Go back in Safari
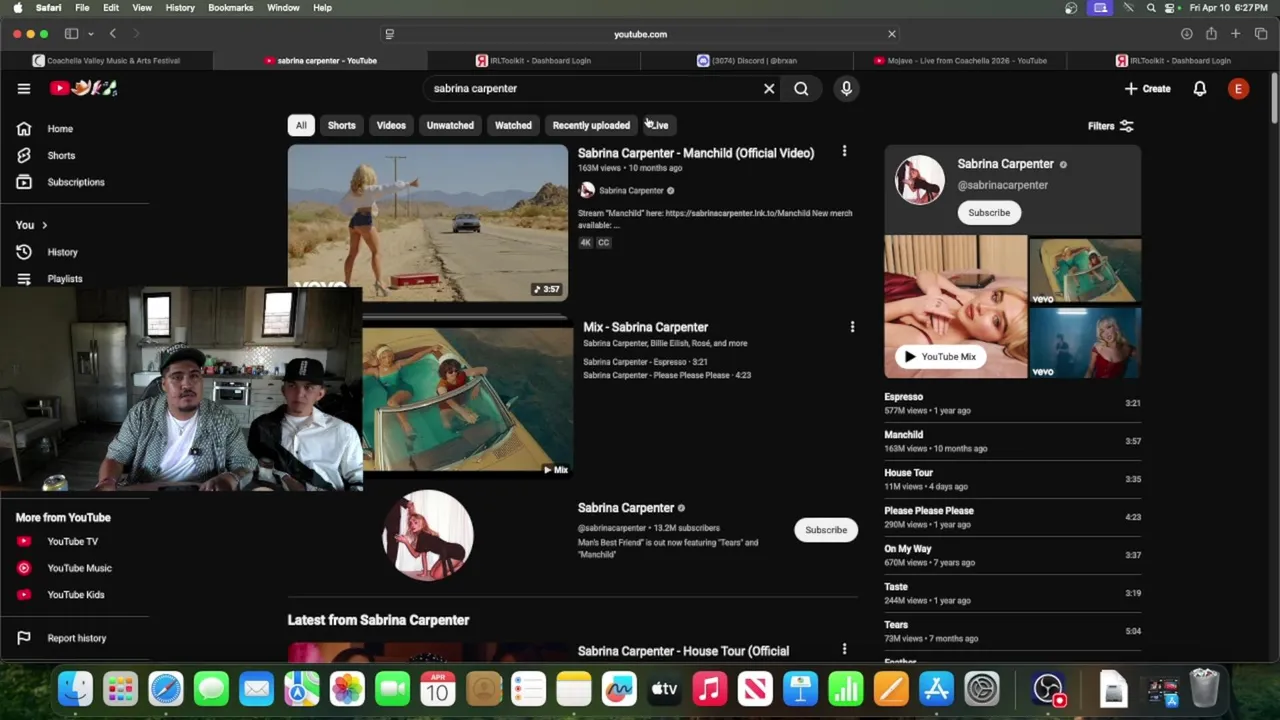Screen dimensions: 1280x720 pos(113,34)
